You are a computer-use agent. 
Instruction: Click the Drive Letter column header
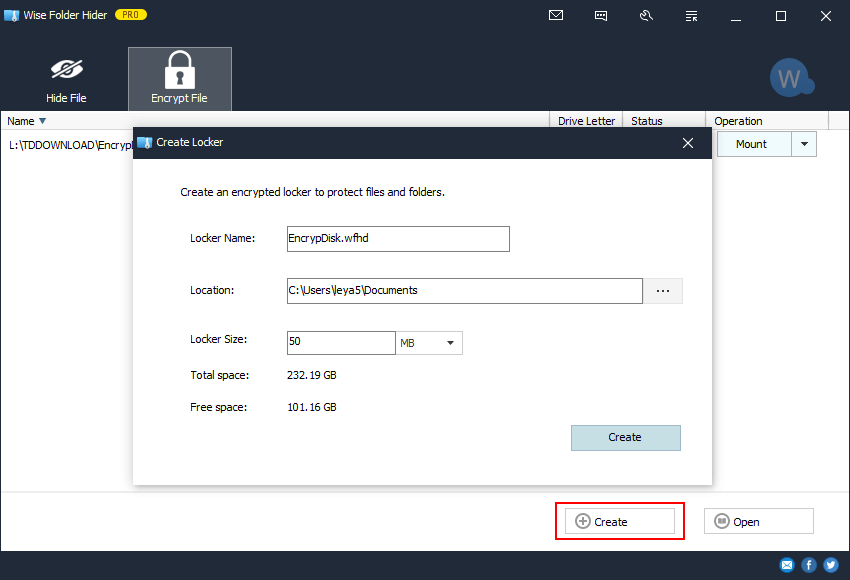click(x=586, y=121)
